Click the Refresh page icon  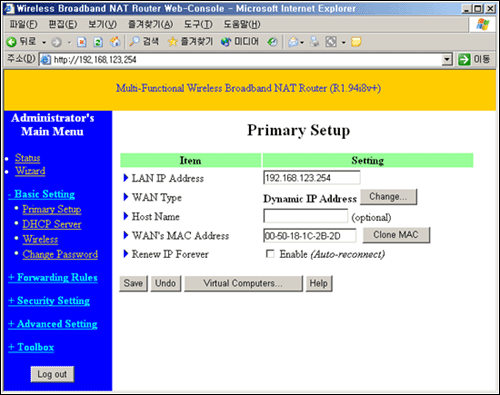pyautogui.click(x=98, y=42)
